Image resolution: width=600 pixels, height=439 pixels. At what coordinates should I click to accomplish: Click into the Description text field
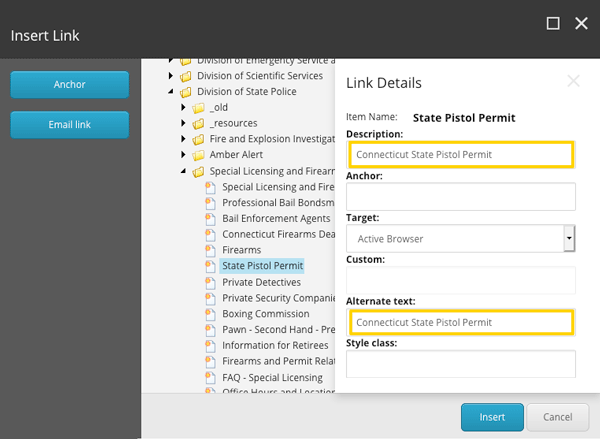[x=461, y=154]
